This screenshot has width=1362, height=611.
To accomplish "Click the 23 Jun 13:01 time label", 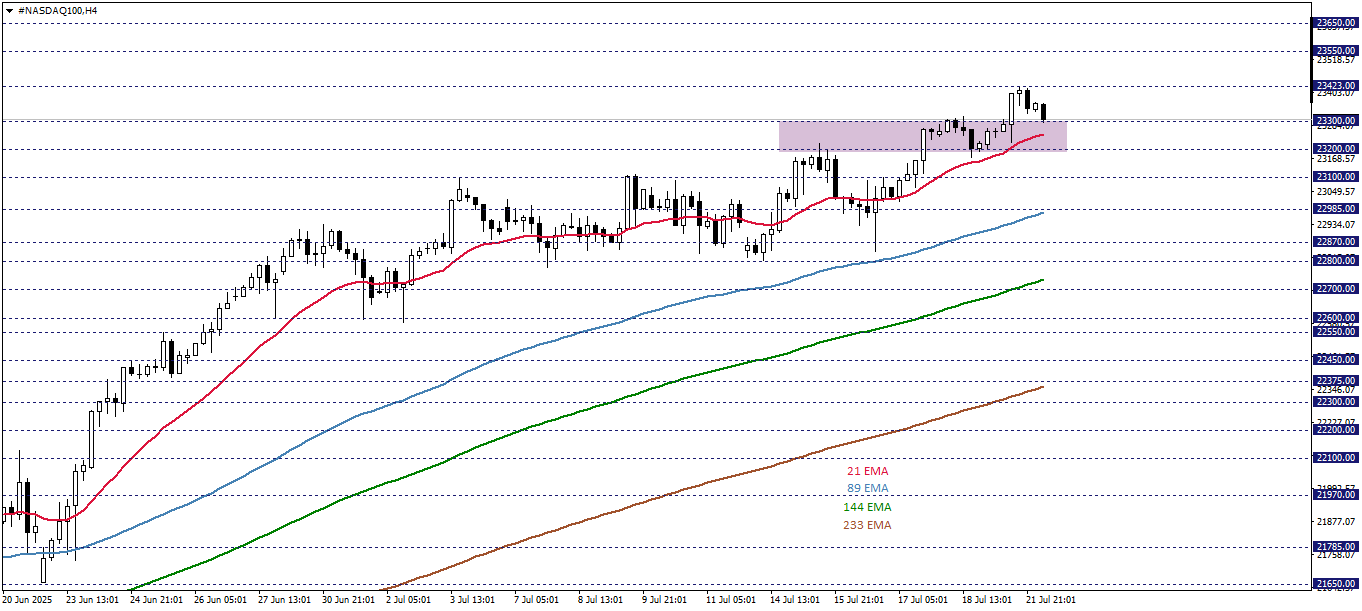I will pos(92,601).
